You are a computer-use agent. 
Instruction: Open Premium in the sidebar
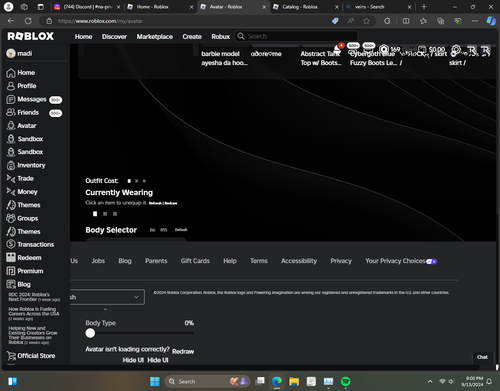(25, 271)
